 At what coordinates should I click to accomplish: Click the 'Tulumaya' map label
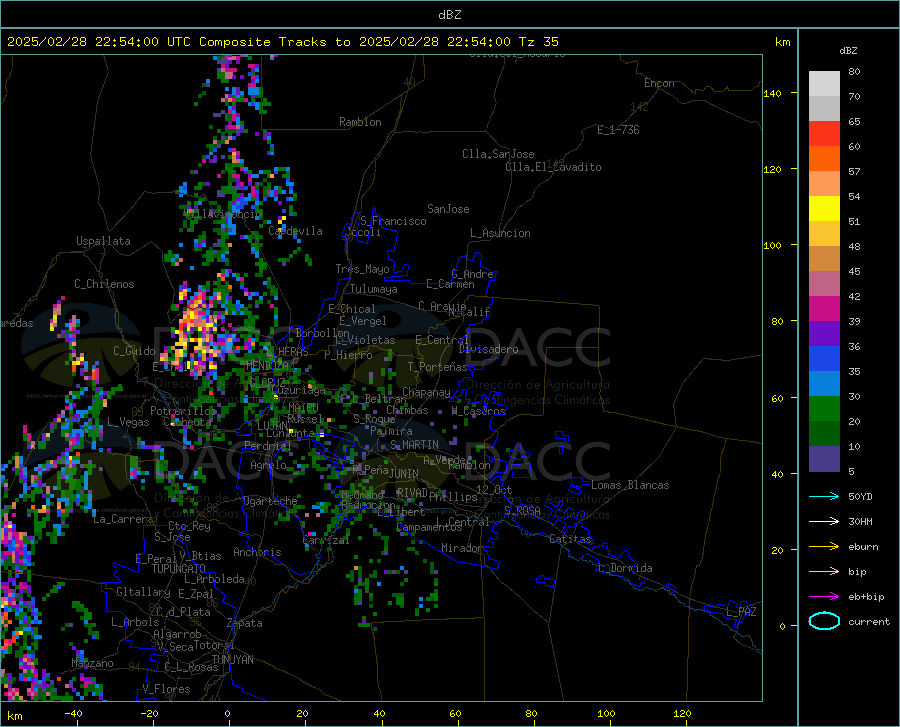[x=373, y=289]
